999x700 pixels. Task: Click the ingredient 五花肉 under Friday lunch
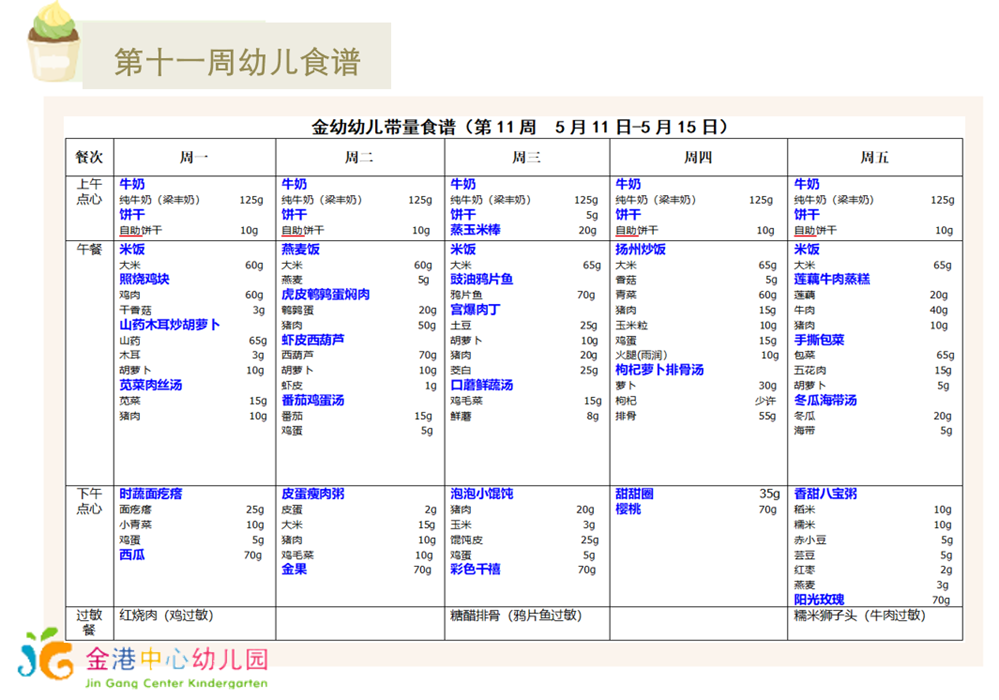point(810,370)
